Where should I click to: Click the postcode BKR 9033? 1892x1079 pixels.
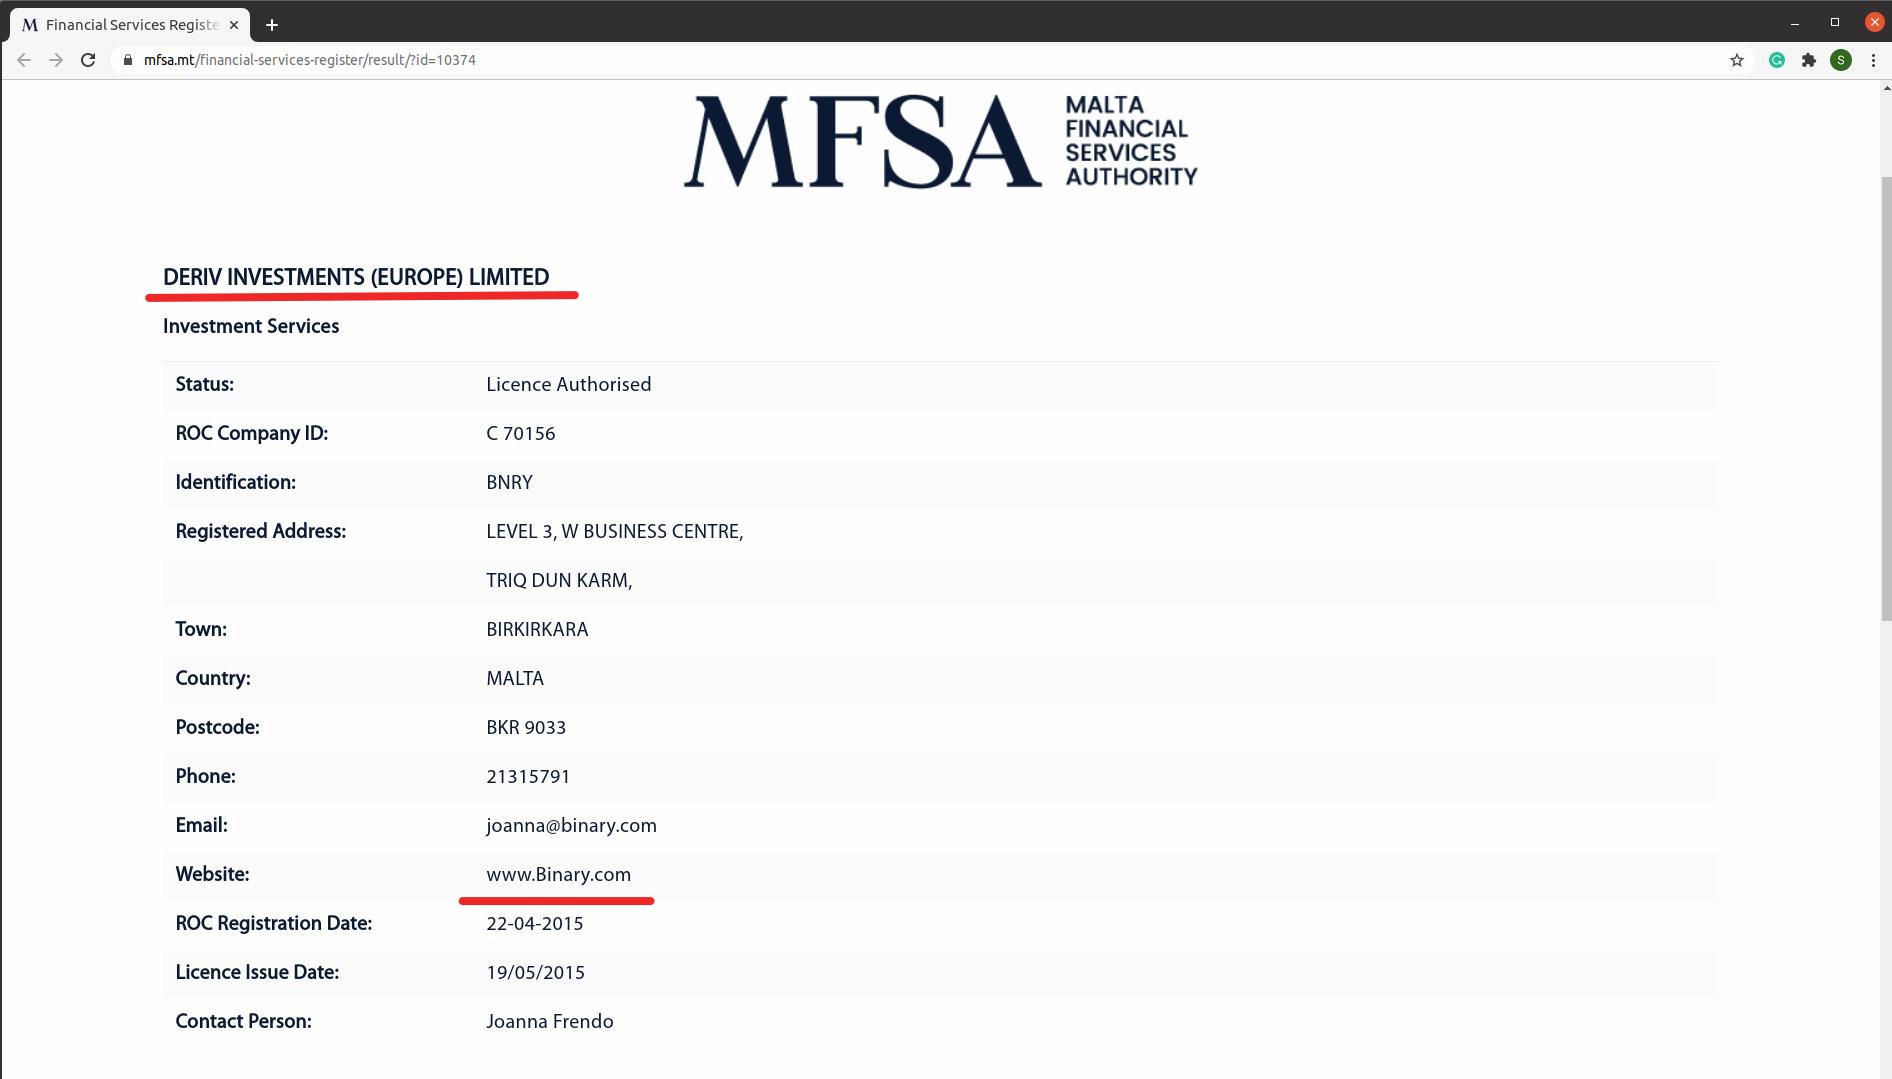coord(526,728)
